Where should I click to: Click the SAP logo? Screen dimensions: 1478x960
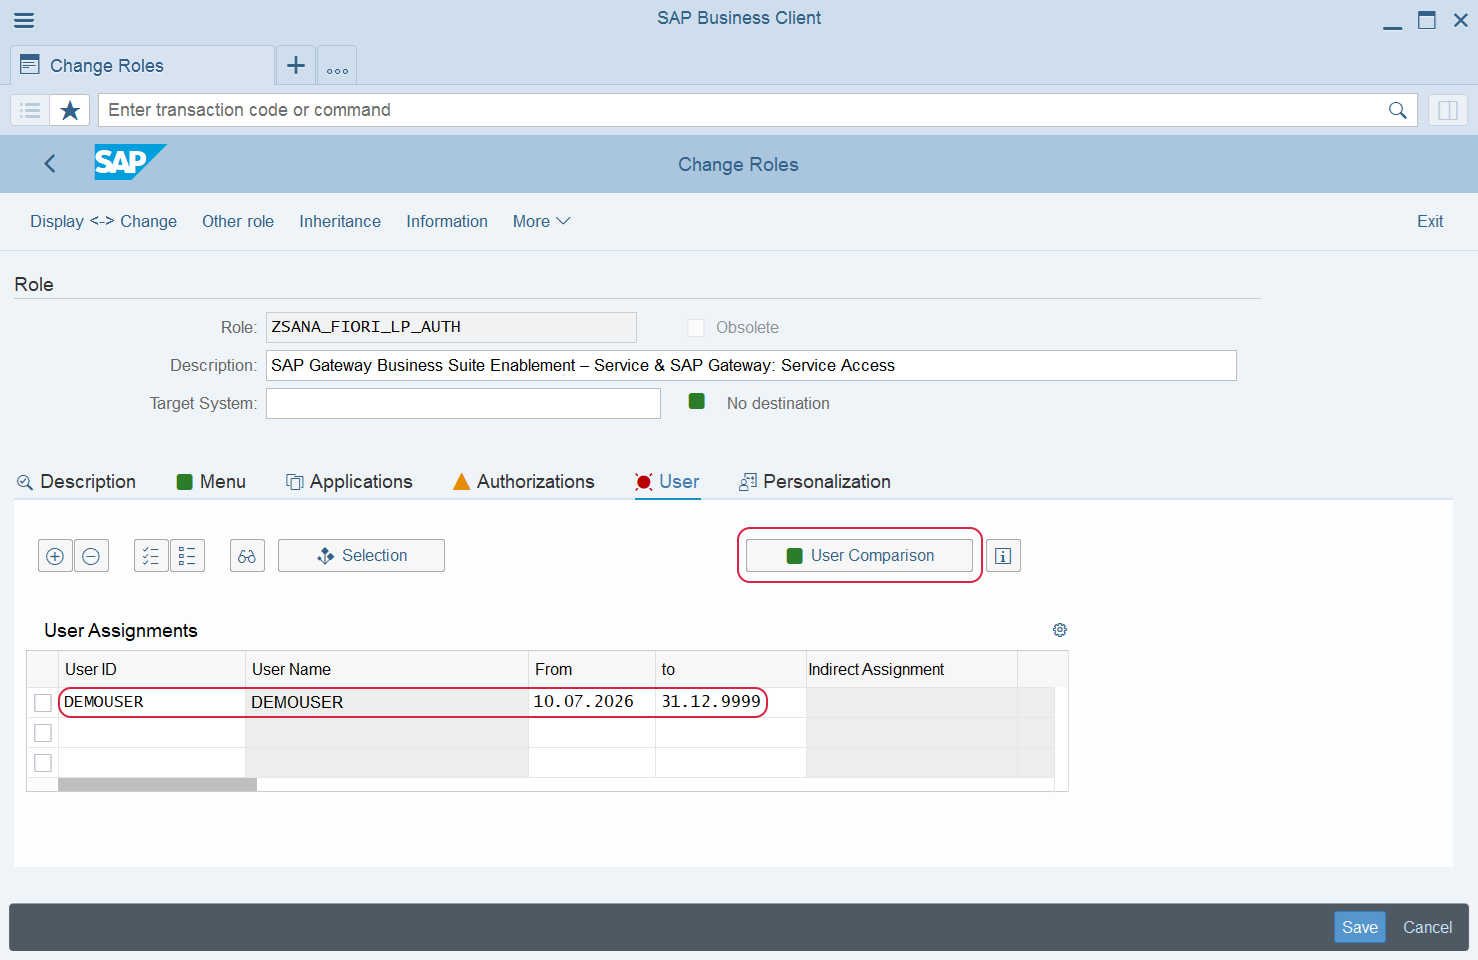130,162
